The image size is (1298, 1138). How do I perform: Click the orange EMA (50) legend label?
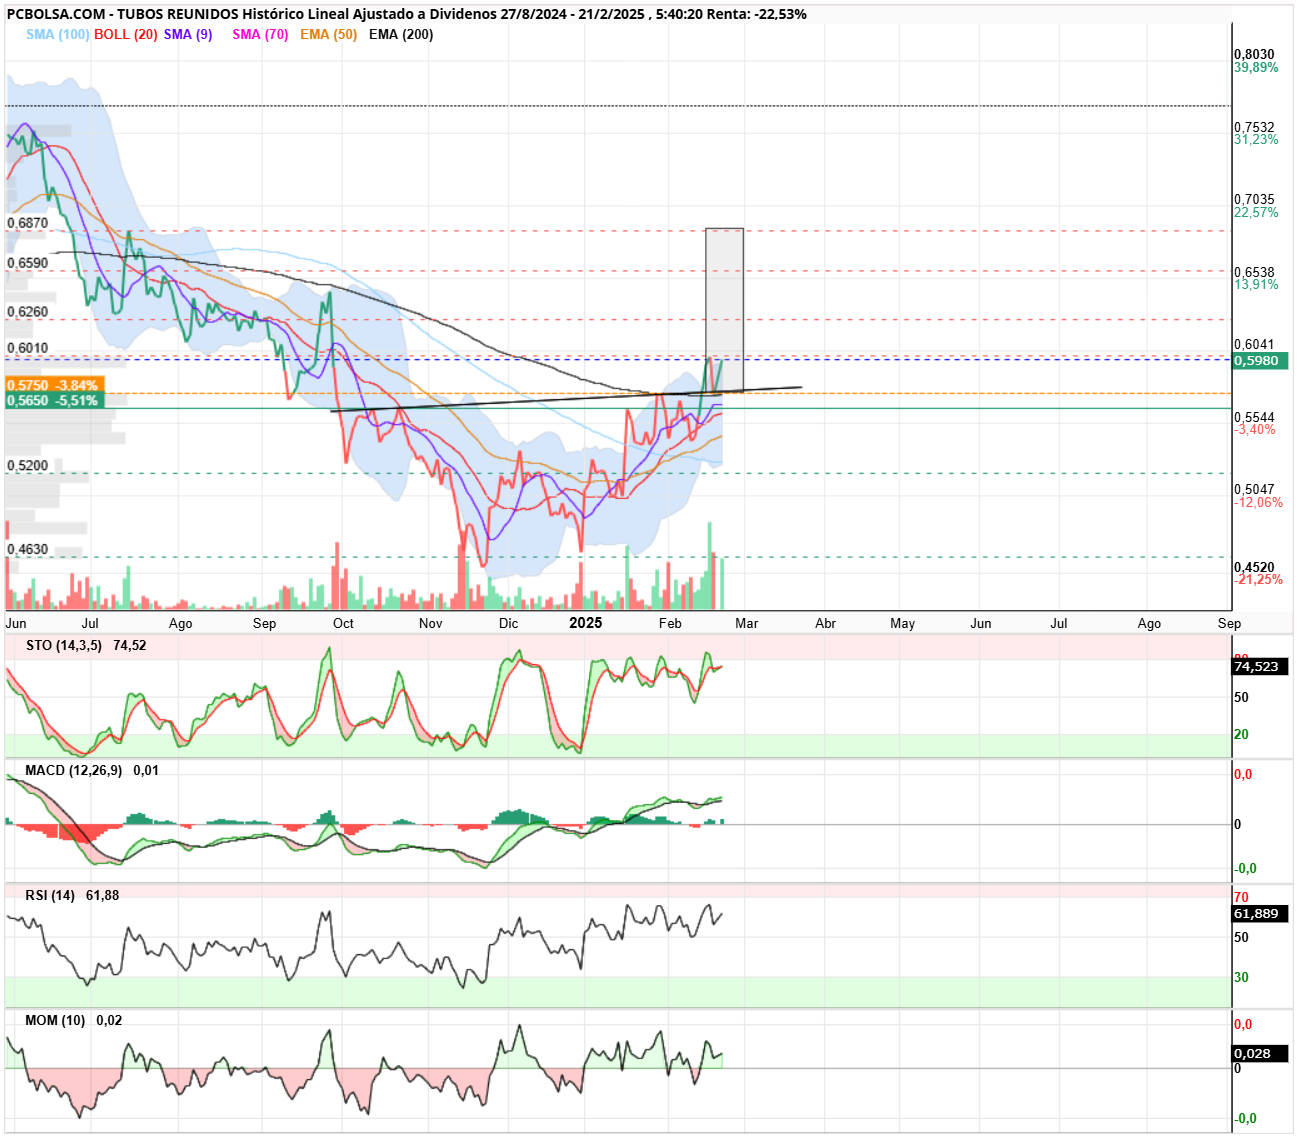click(328, 34)
